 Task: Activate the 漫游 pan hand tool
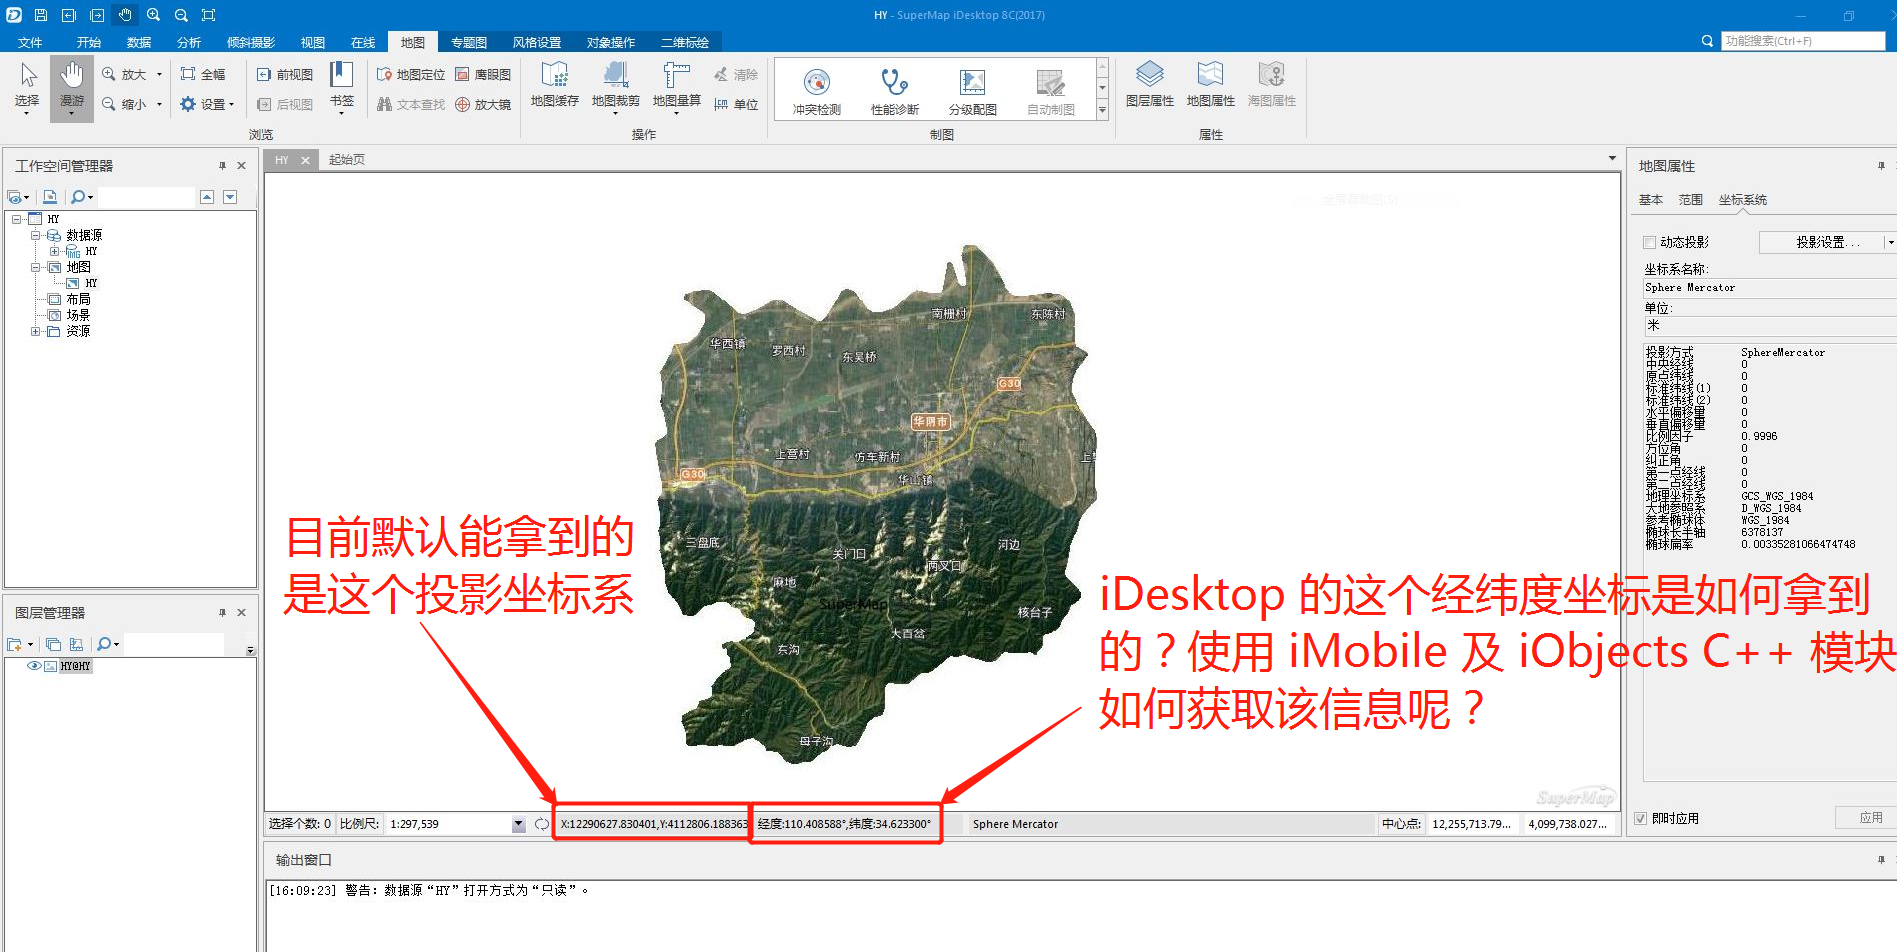[71, 88]
